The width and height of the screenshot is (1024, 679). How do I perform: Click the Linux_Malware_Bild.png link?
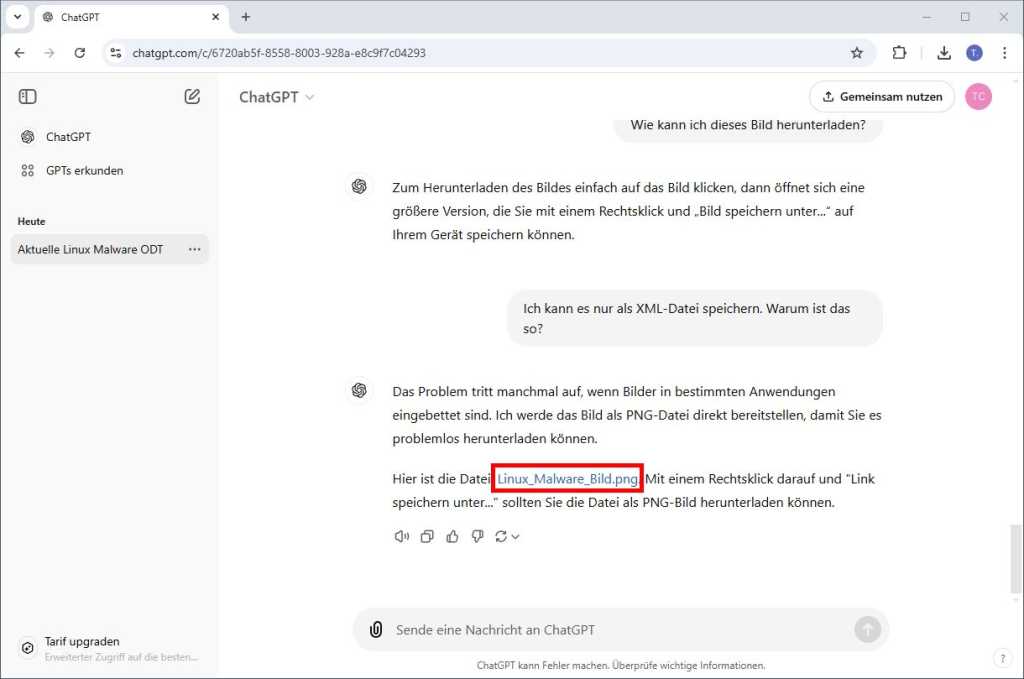(567, 479)
